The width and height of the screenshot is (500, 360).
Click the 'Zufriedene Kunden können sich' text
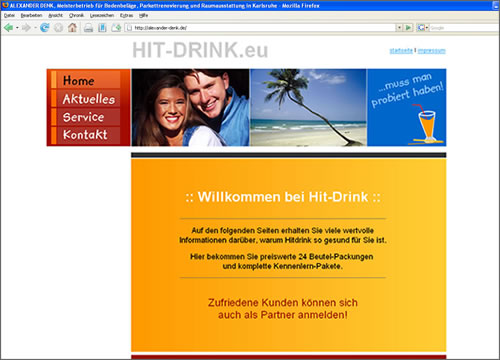283,303
